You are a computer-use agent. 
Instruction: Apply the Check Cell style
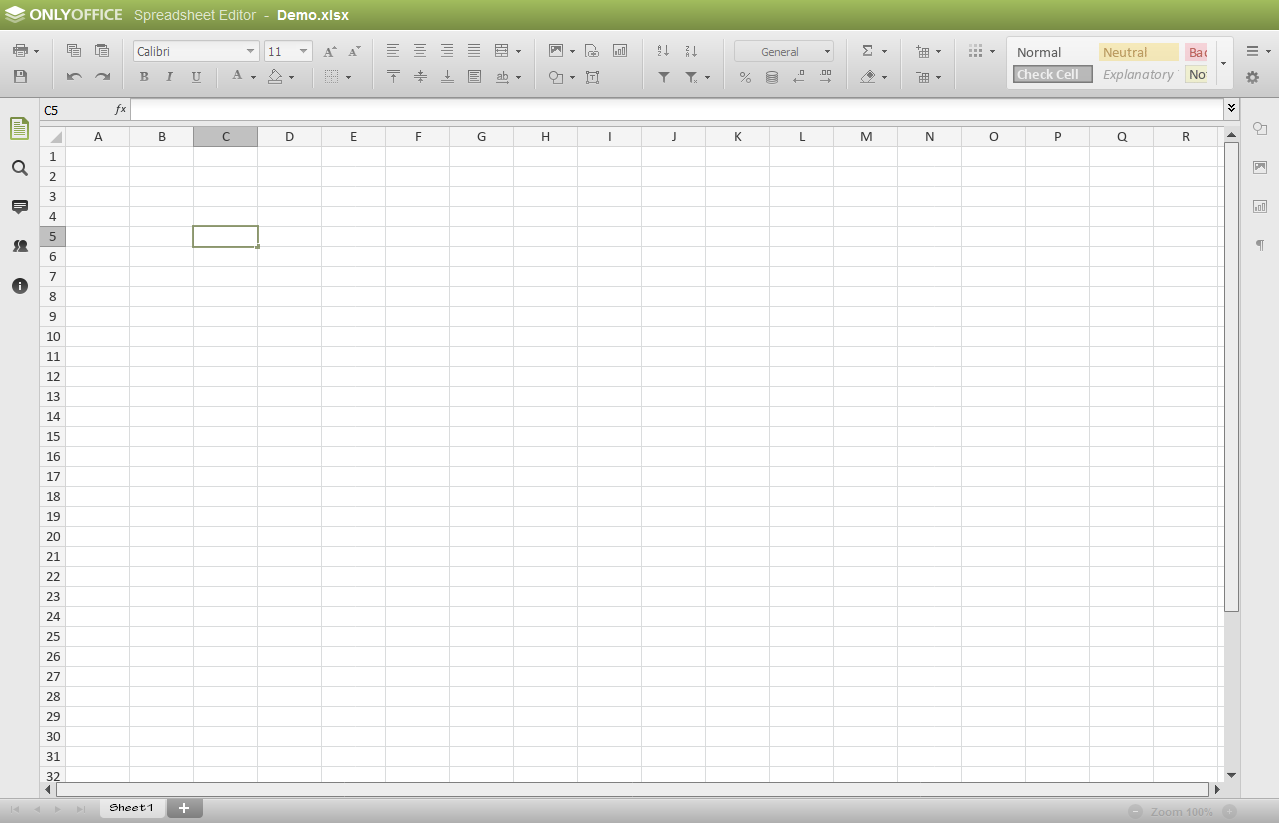1052,74
